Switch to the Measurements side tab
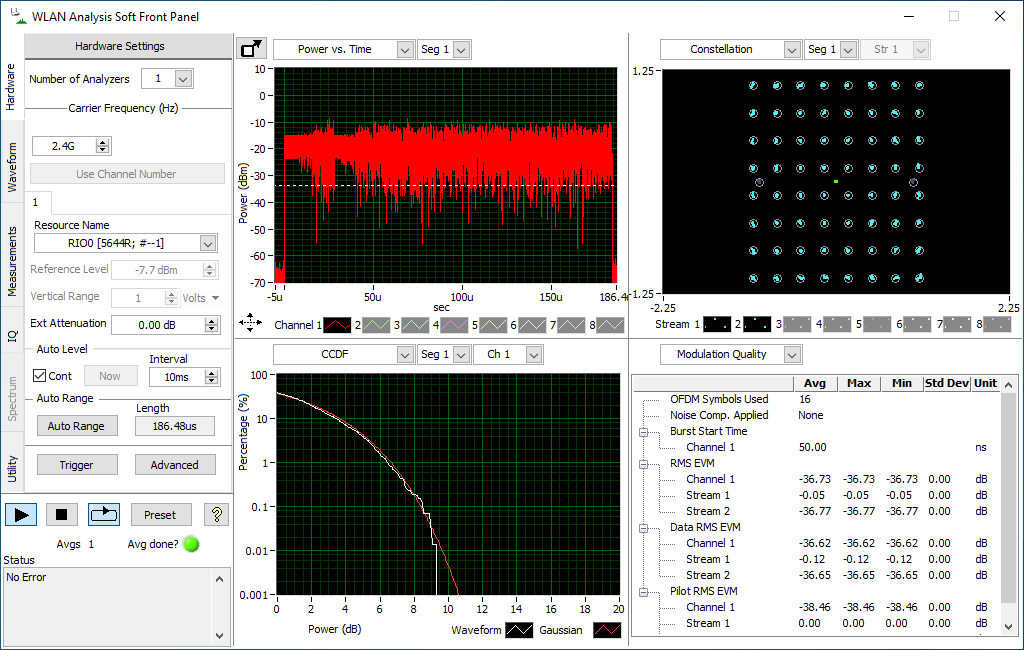Image resolution: width=1024 pixels, height=650 pixels. (x=11, y=262)
